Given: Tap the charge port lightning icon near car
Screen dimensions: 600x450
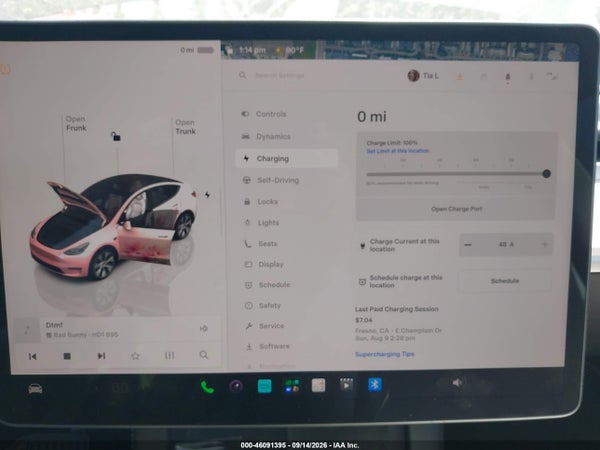Looking at the screenshot, I should tap(207, 195).
